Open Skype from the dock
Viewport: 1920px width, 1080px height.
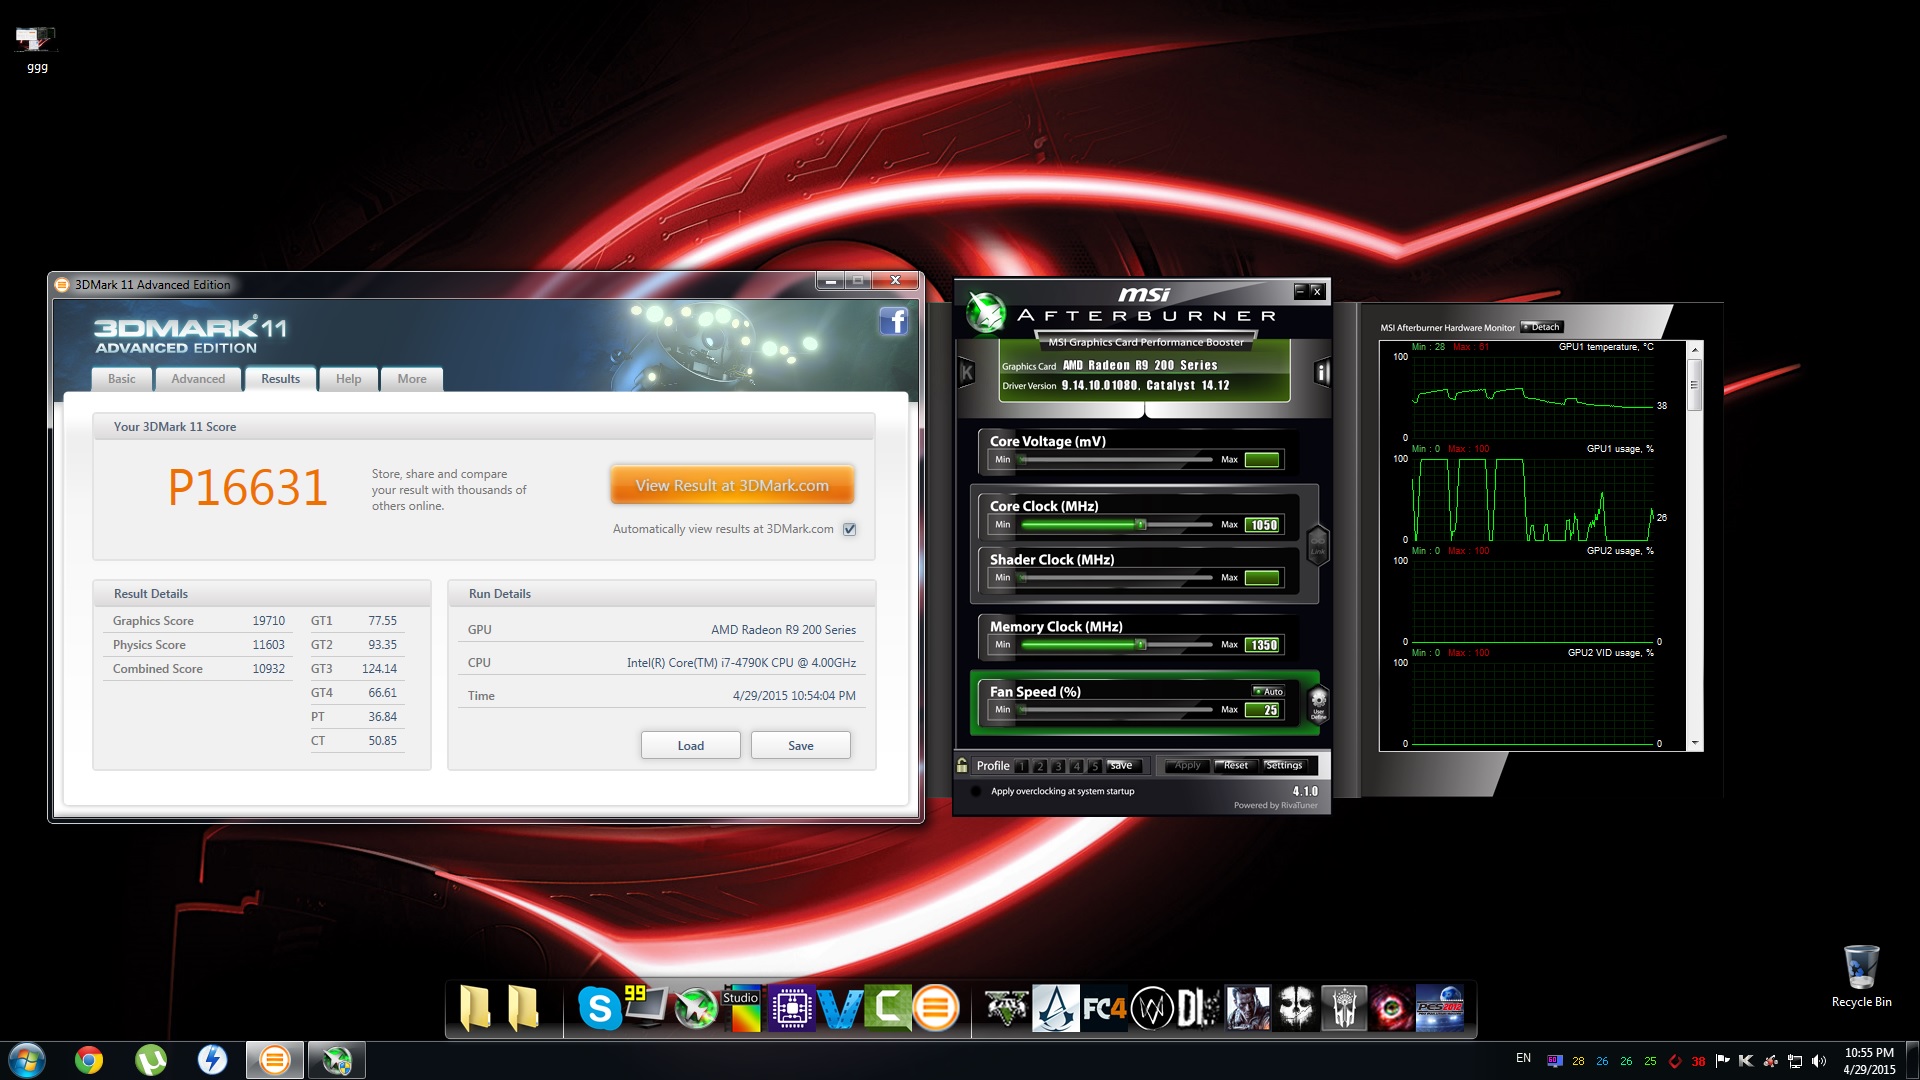pyautogui.click(x=600, y=1008)
